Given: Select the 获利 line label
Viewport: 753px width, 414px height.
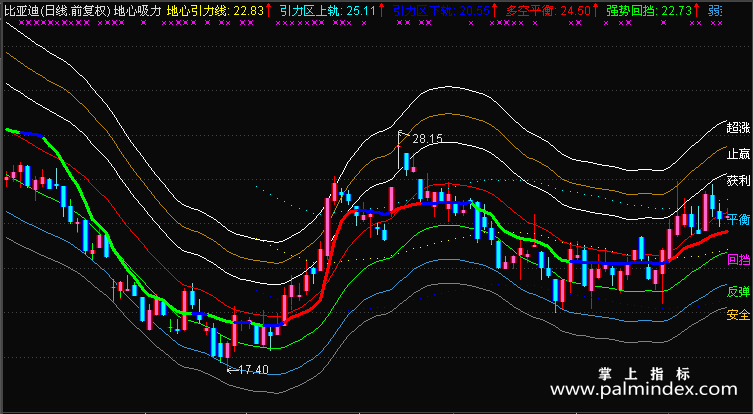Looking at the screenshot, I should coord(738,181).
